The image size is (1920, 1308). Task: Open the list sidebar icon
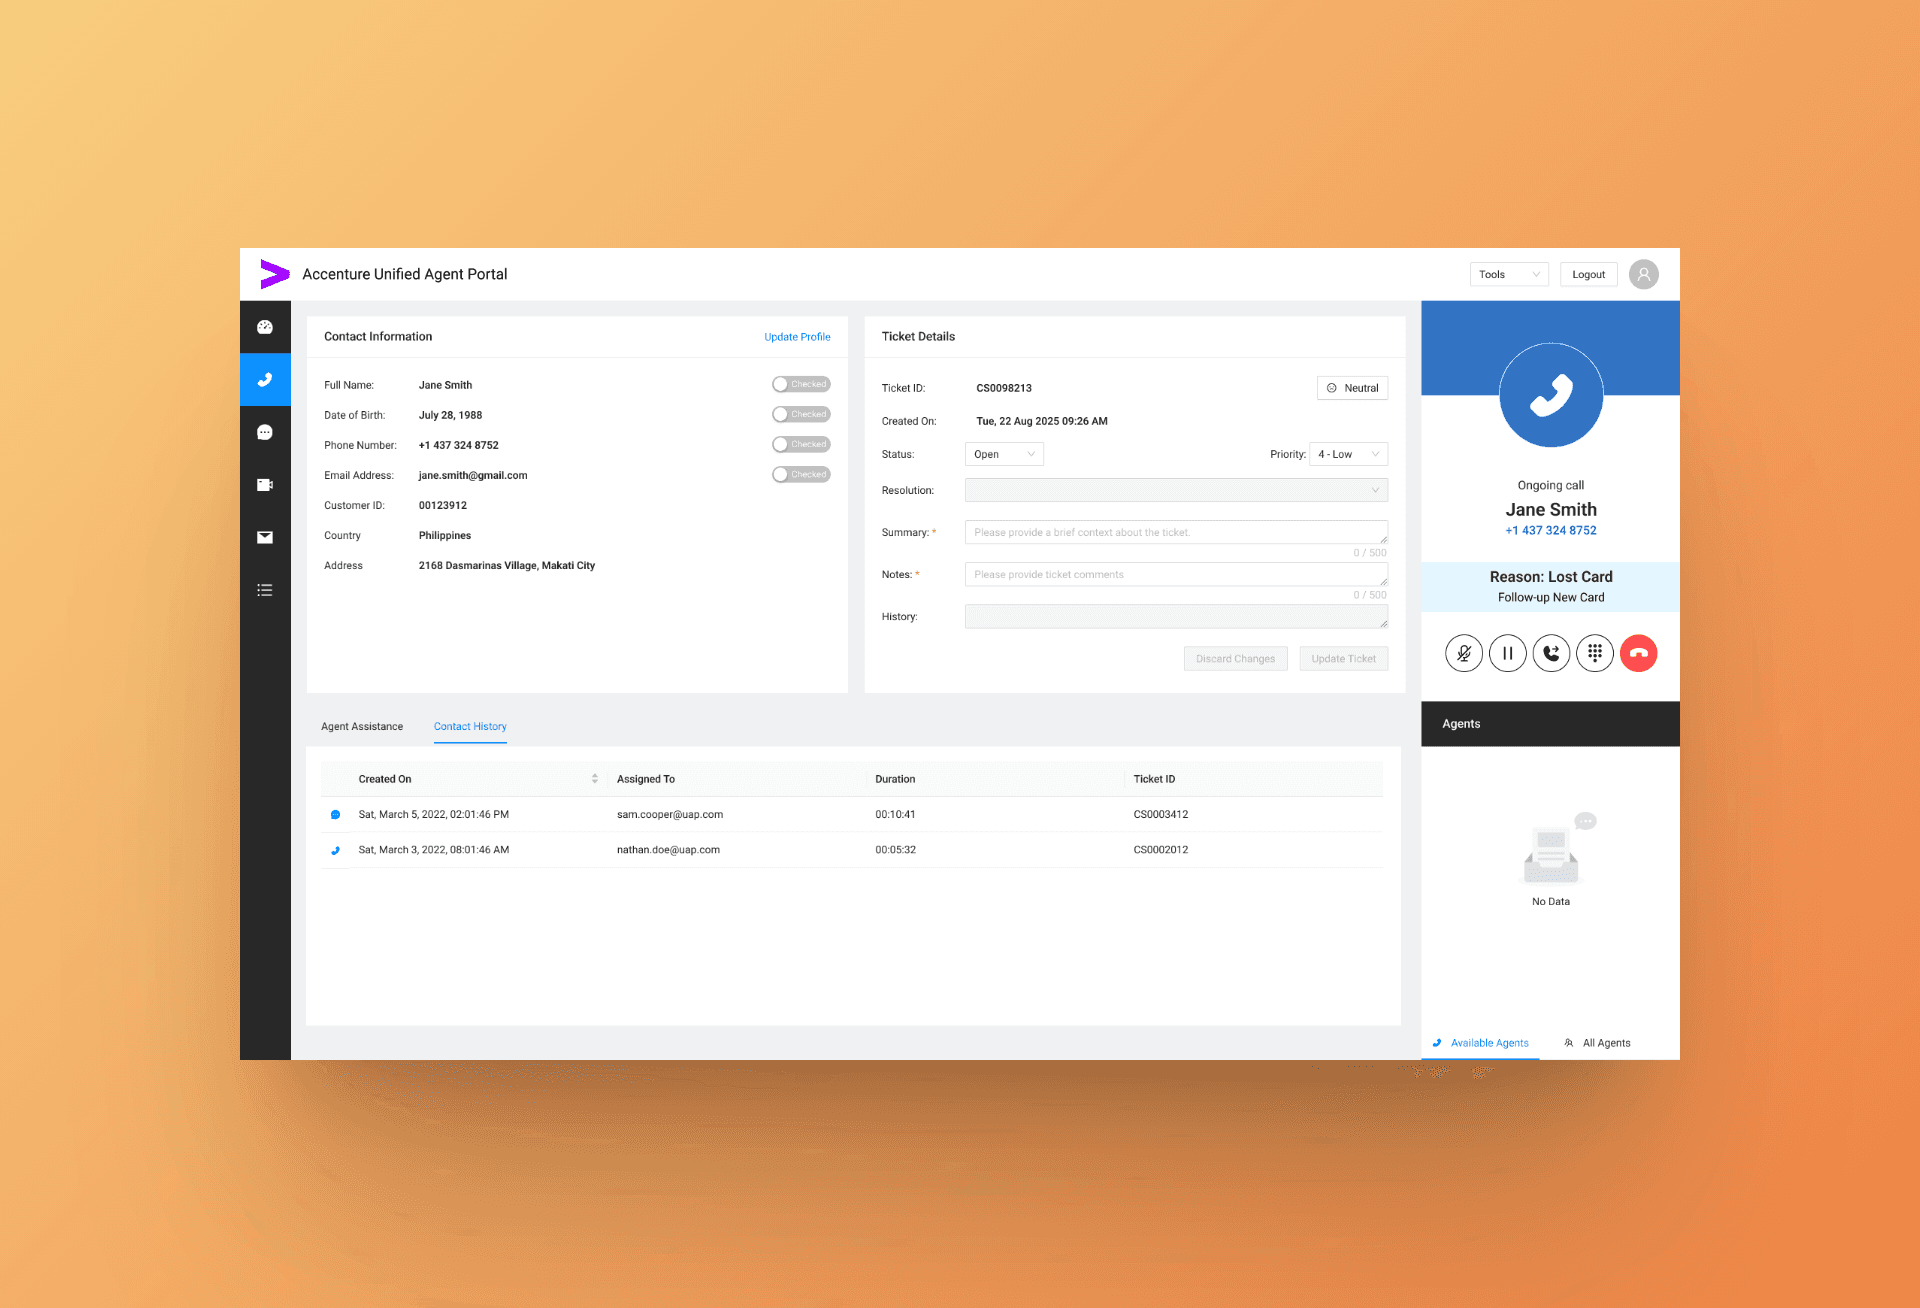265,590
